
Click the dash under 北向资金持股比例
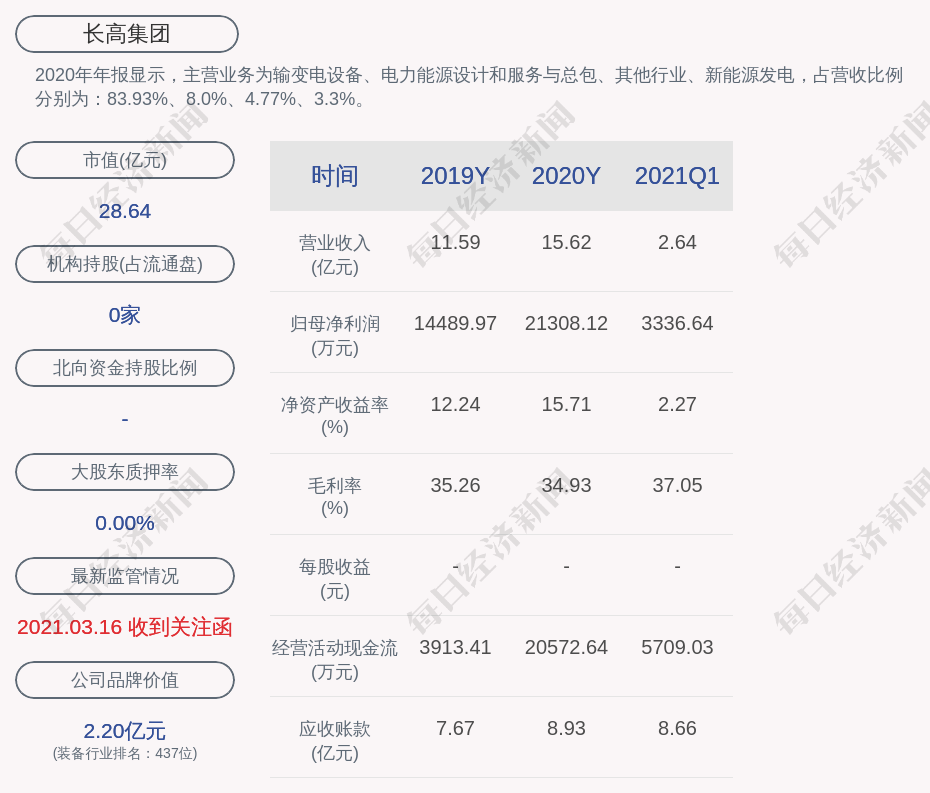click(125, 419)
